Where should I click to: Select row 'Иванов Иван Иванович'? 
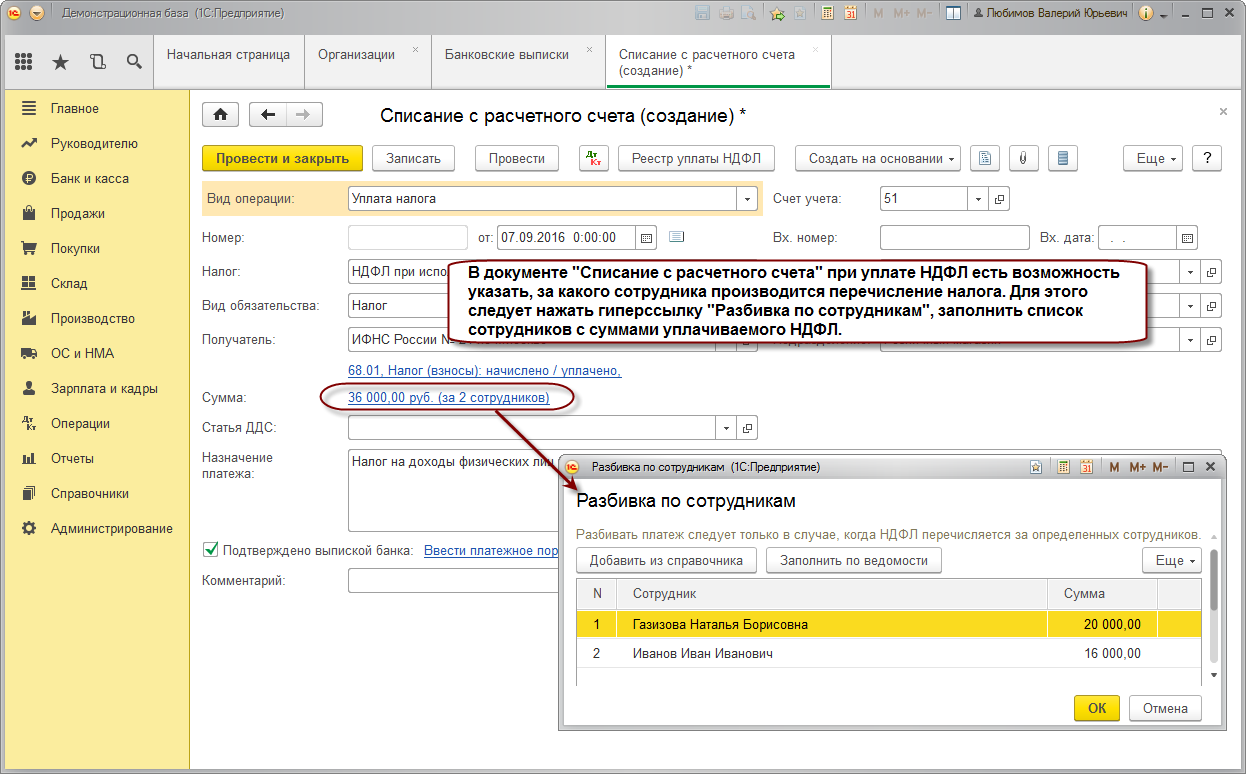click(x=702, y=654)
